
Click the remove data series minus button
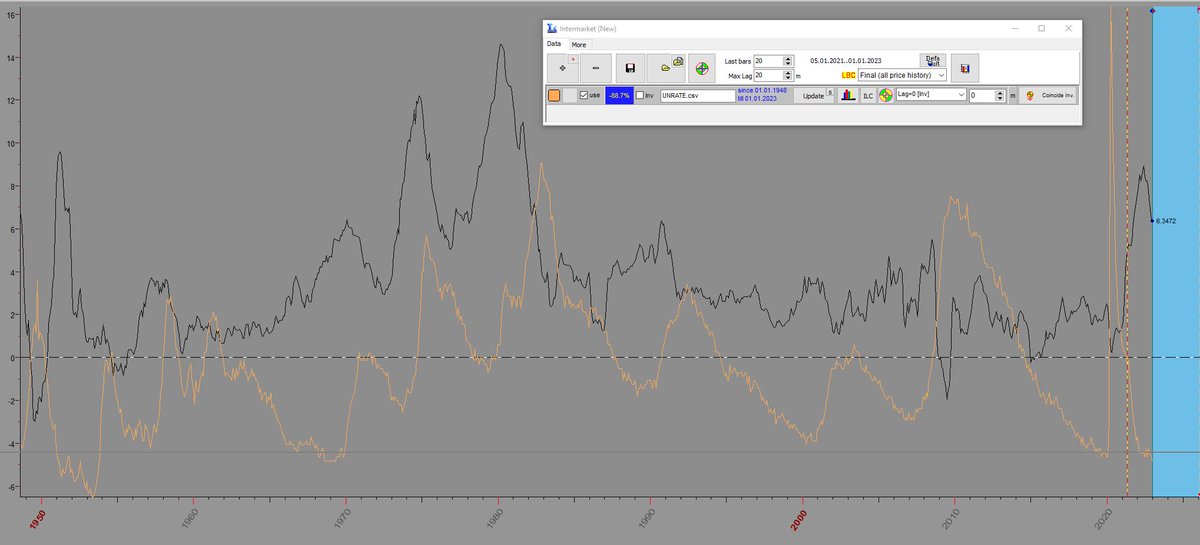(x=596, y=68)
